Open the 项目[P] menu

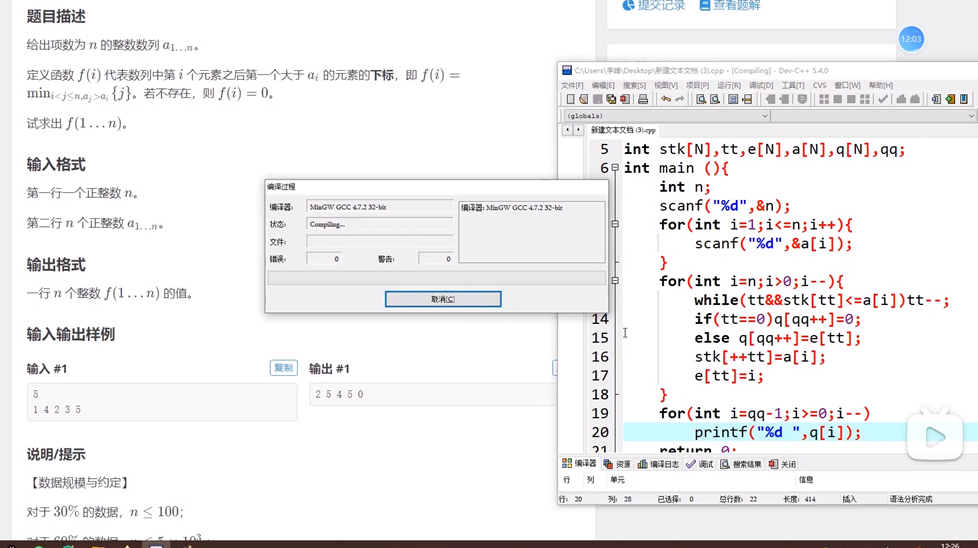[x=697, y=85]
